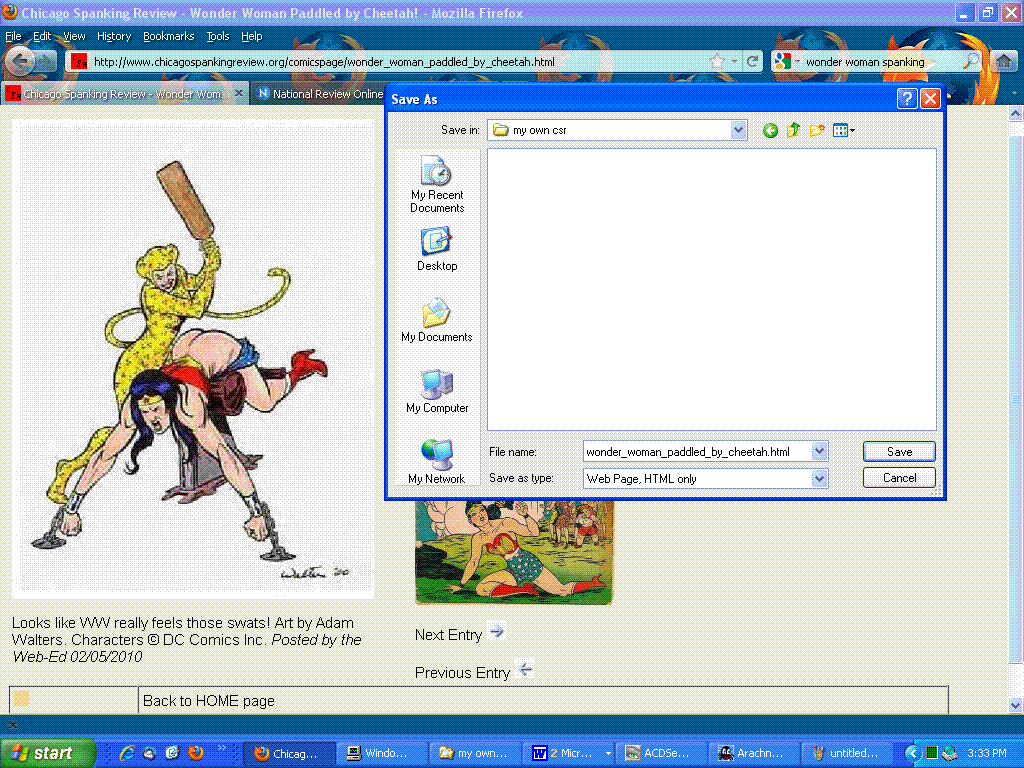Click the Next Entry arrow link
1024x768 pixels.
[x=496, y=631]
